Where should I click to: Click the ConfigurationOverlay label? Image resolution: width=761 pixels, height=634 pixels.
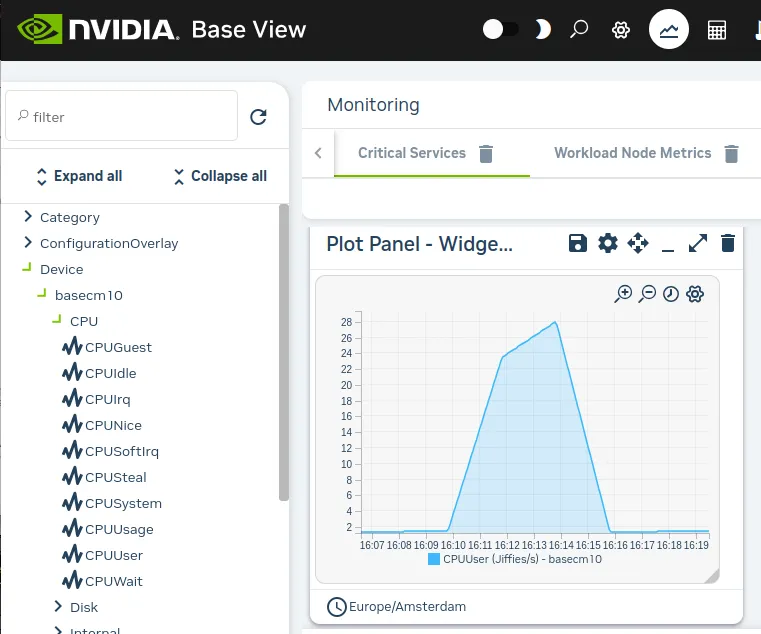coord(109,244)
